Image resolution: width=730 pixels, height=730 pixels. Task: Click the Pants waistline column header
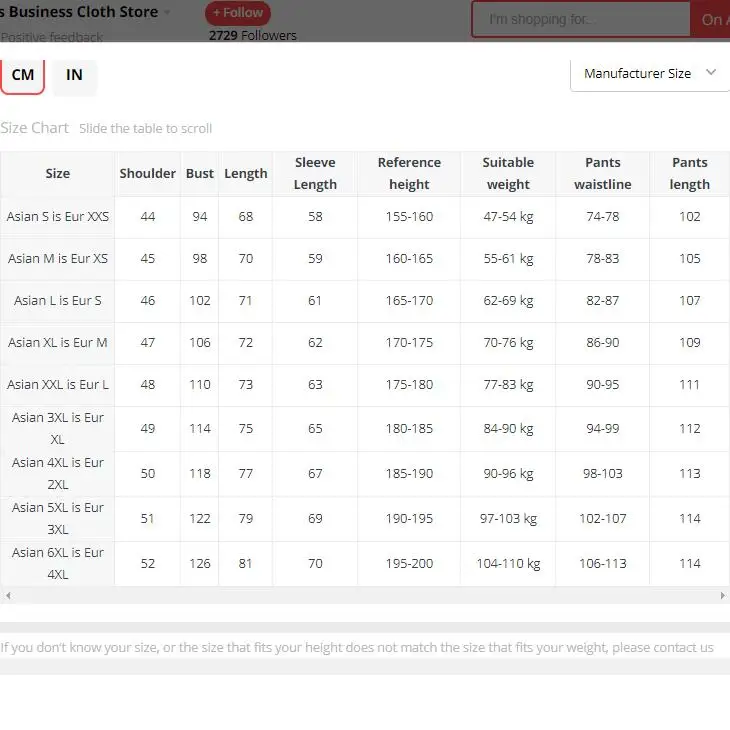click(x=602, y=174)
